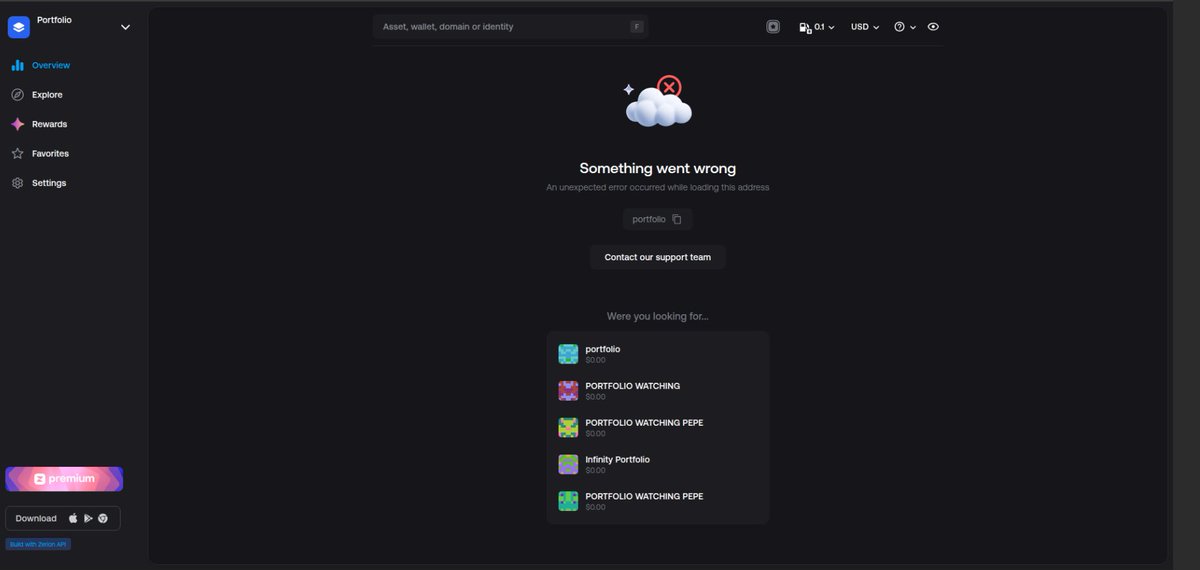Click Contact our support team
This screenshot has width=1200, height=570.
click(x=658, y=257)
